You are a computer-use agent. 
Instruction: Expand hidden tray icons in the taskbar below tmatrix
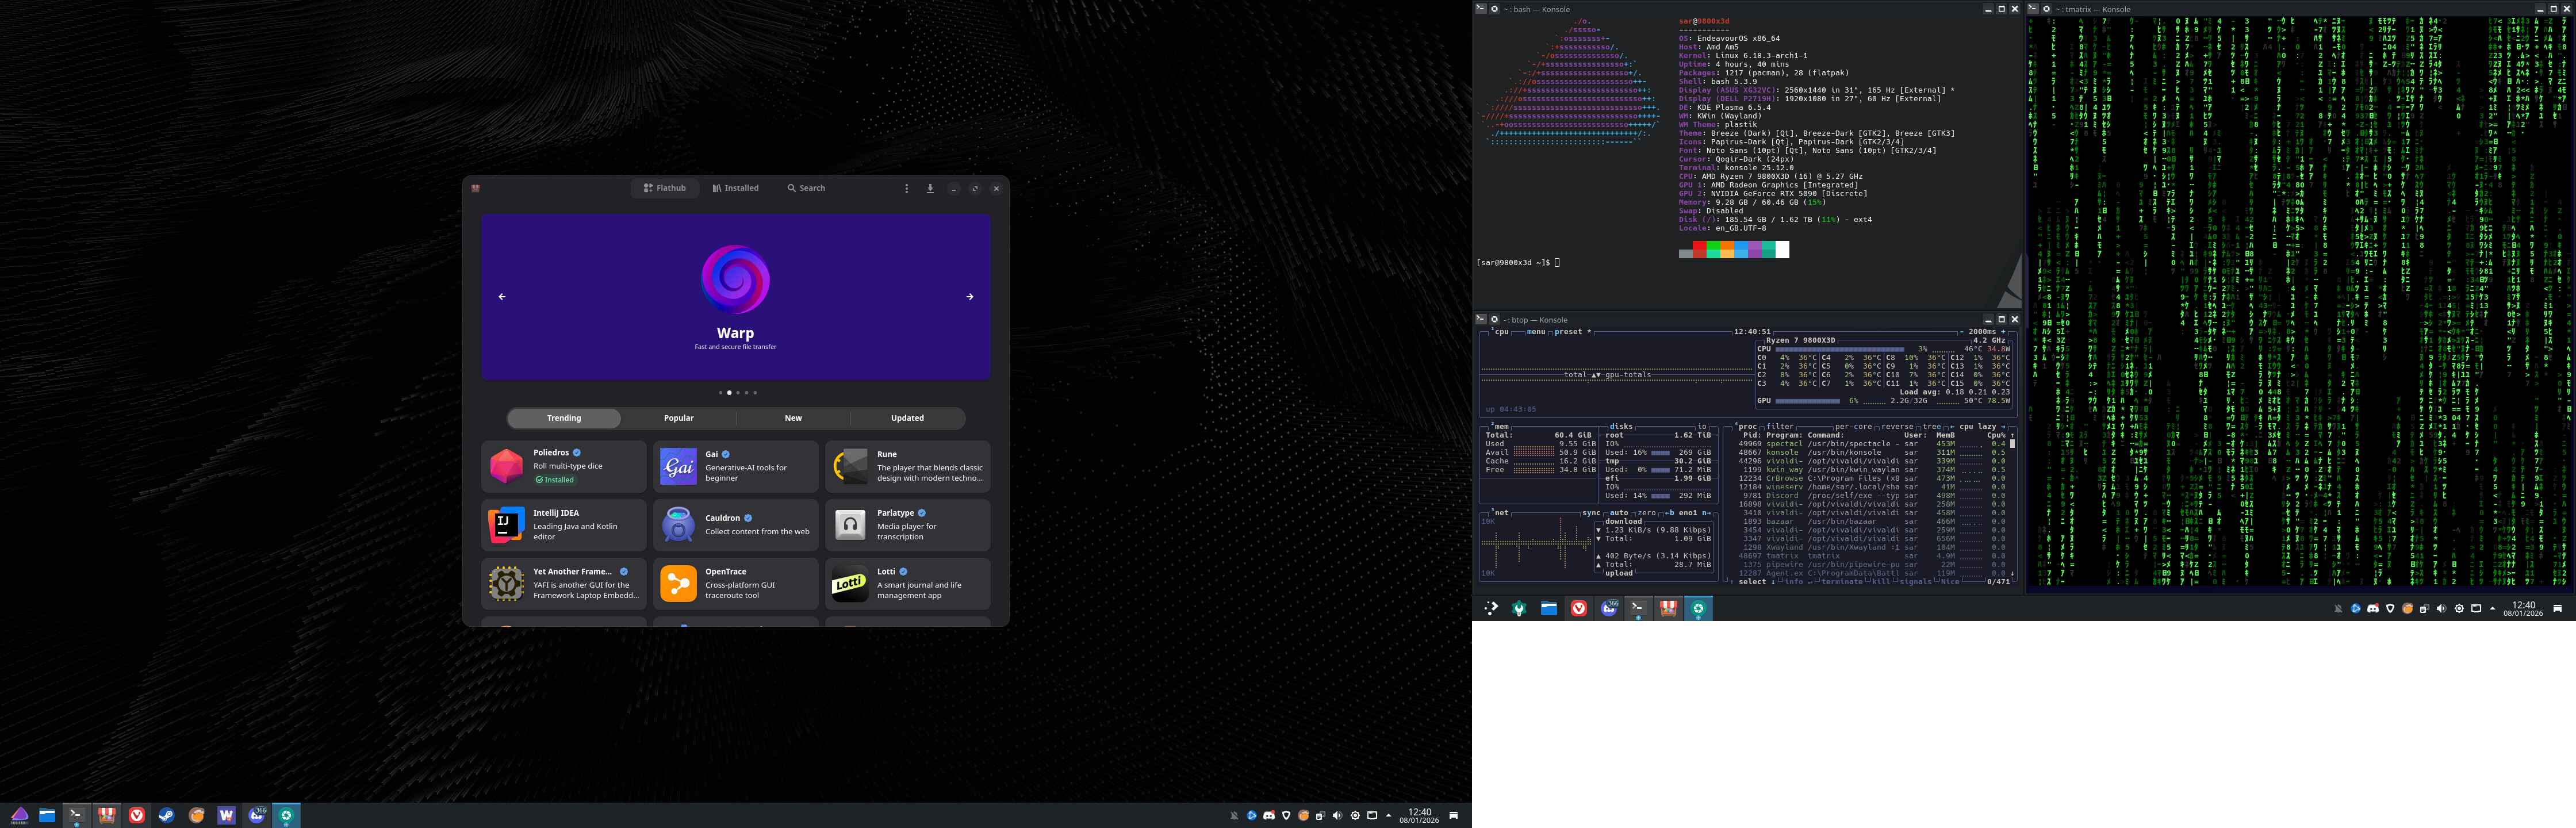[2493, 608]
